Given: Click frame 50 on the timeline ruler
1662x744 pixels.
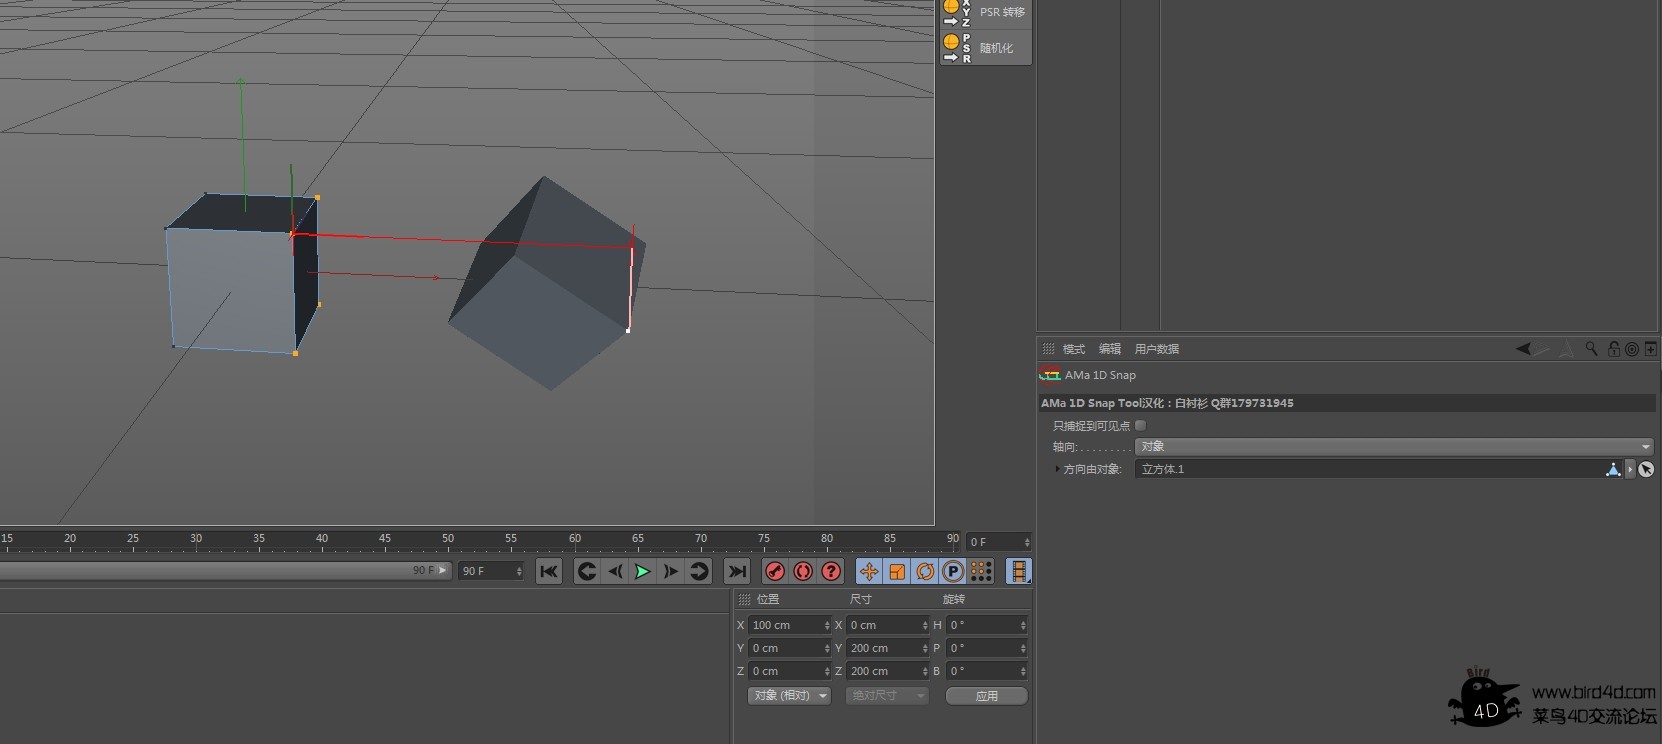Looking at the screenshot, I should tap(448, 539).
